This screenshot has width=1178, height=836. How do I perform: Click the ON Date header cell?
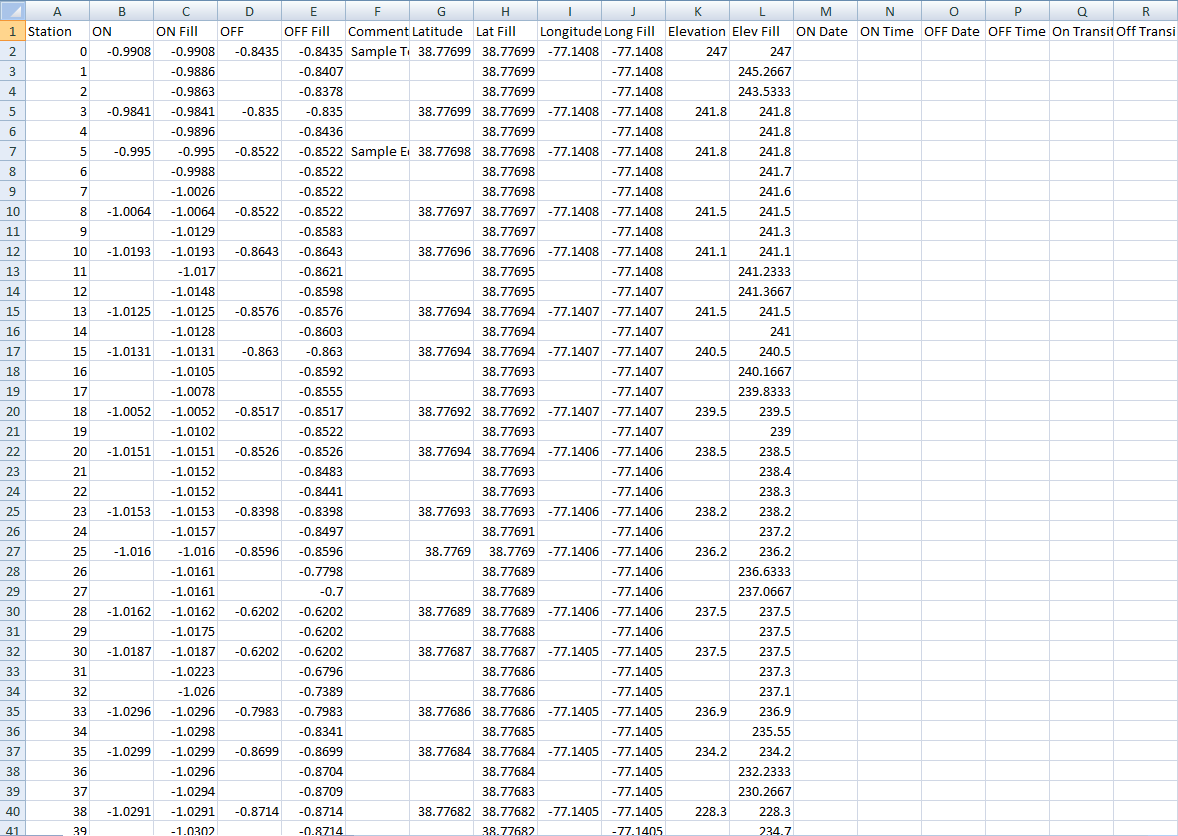pyautogui.click(x=825, y=31)
